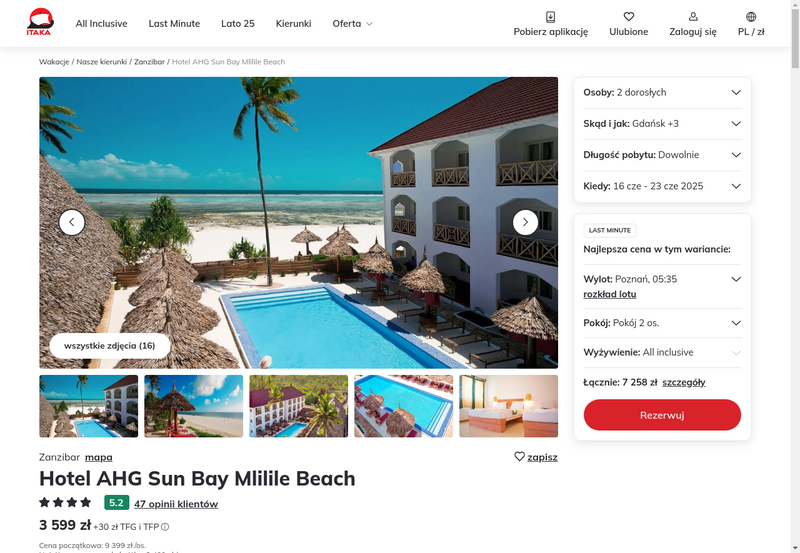Click the TFG i TFP info icon
Screen dimensions: 800x553
coord(165,527)
